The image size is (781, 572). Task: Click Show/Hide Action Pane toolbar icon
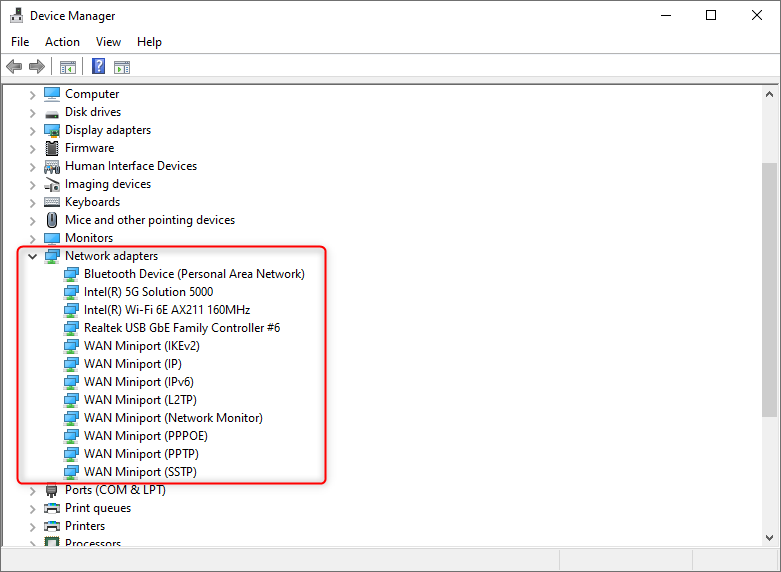pyautogui.click(x=122, y=67)
